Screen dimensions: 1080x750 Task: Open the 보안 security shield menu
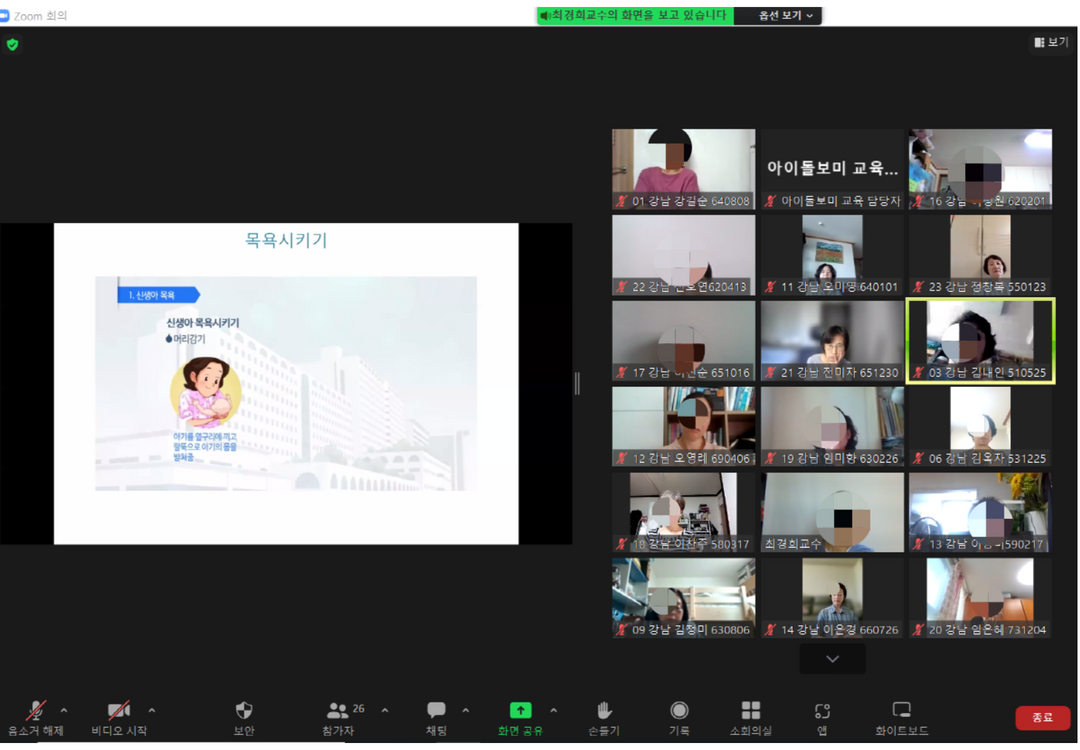coord(244,718)
